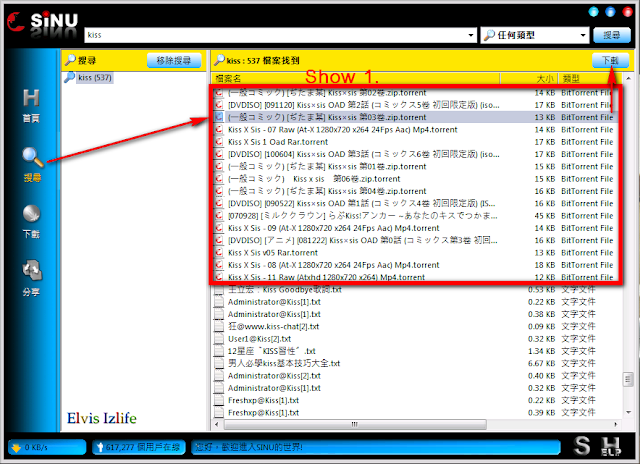Click text file icon for 王立宏 Kiss Goodbye

219,290
